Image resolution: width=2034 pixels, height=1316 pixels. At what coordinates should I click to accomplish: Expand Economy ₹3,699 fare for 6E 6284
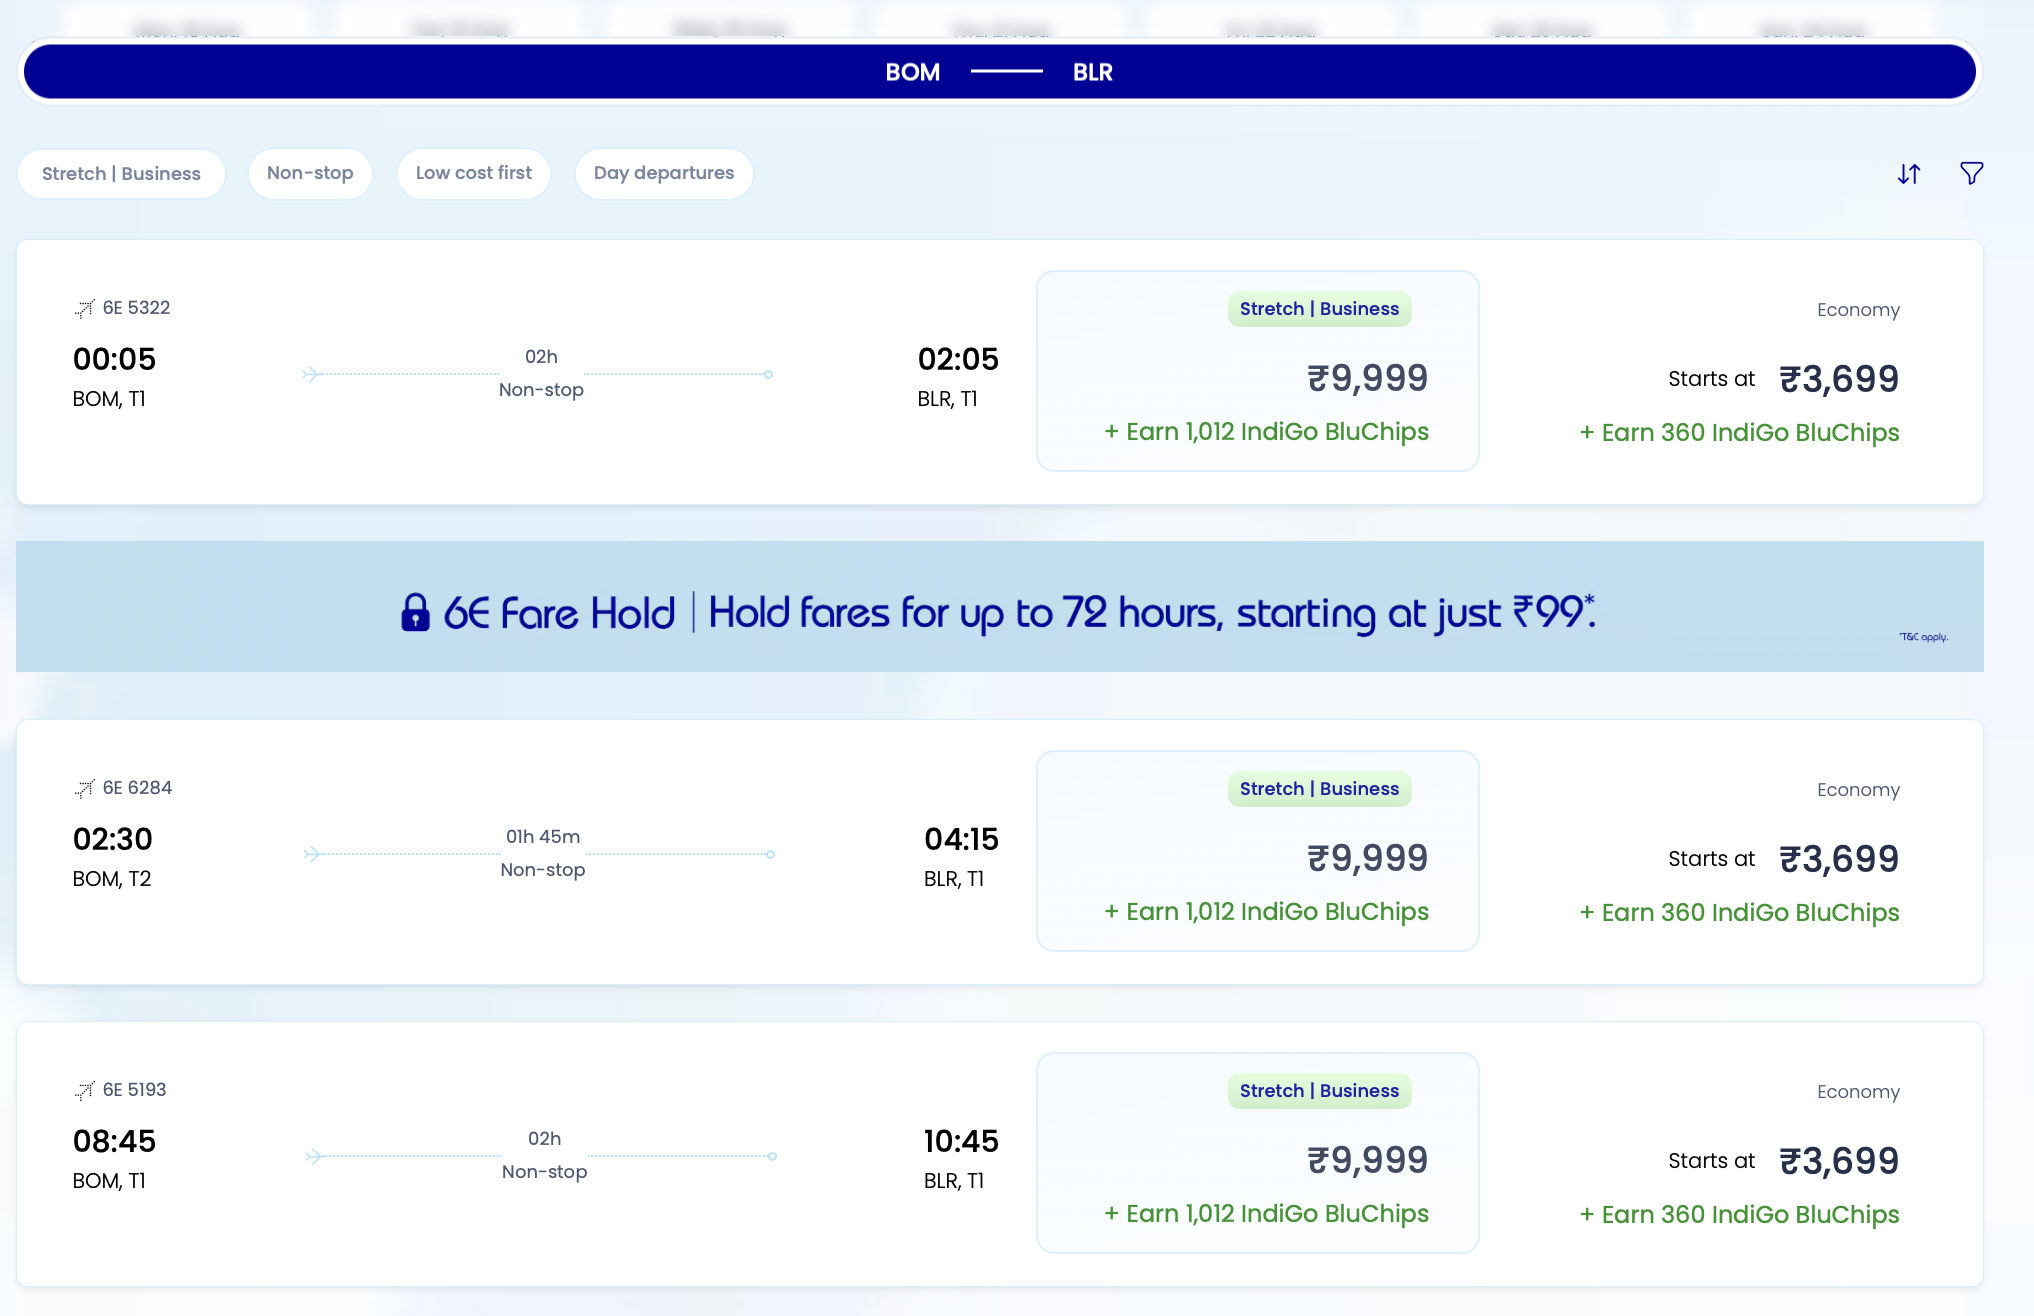pyautogui.click(x=1738, y=858)
